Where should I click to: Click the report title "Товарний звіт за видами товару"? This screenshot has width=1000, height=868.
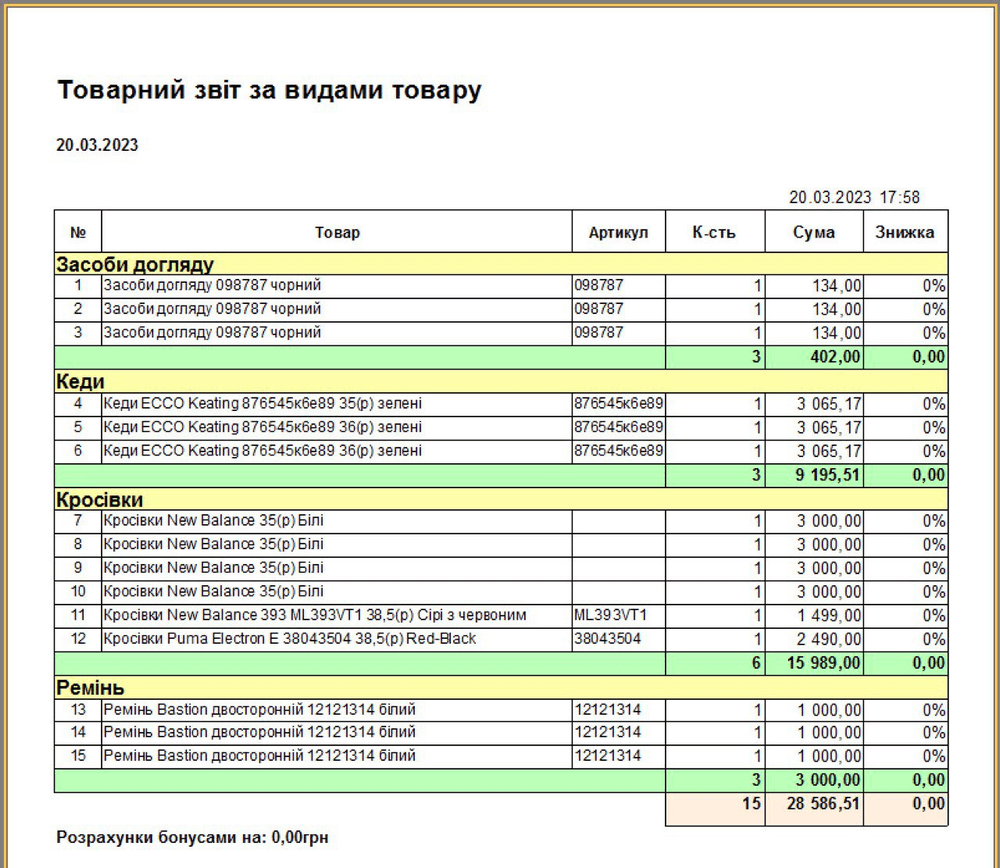(x=269, y=90)
